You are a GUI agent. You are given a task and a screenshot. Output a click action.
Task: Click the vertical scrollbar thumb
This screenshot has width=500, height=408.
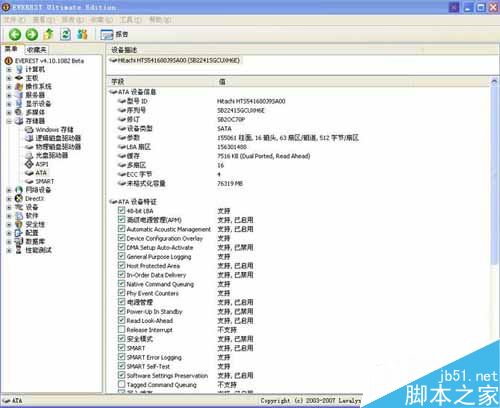point(494,175)
